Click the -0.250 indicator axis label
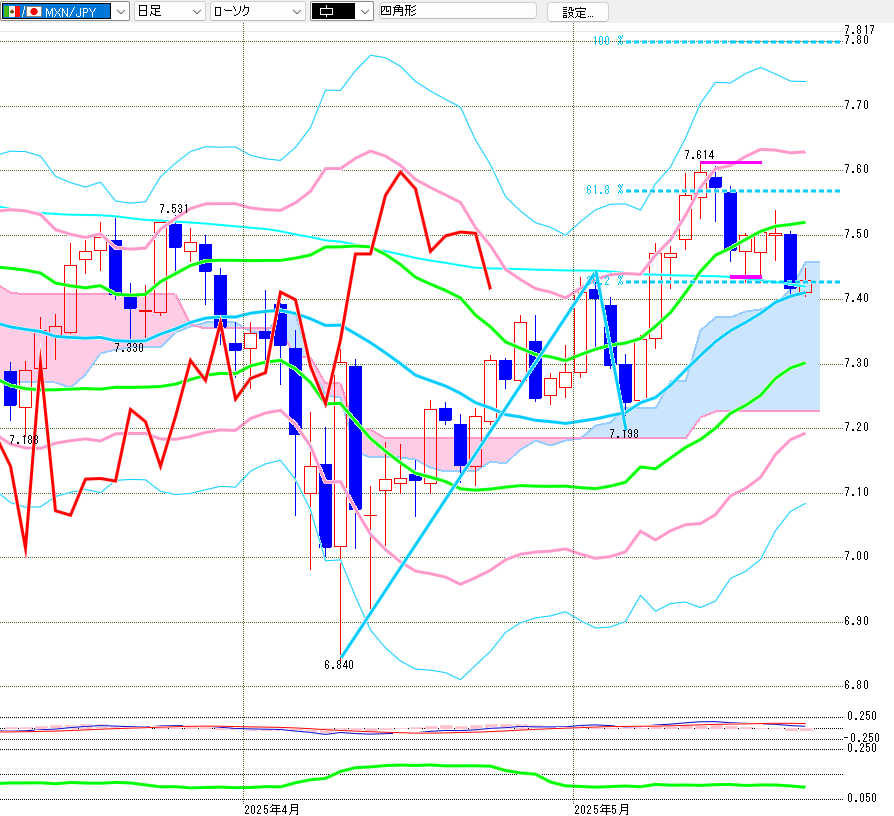 click(x=861, y=738)
